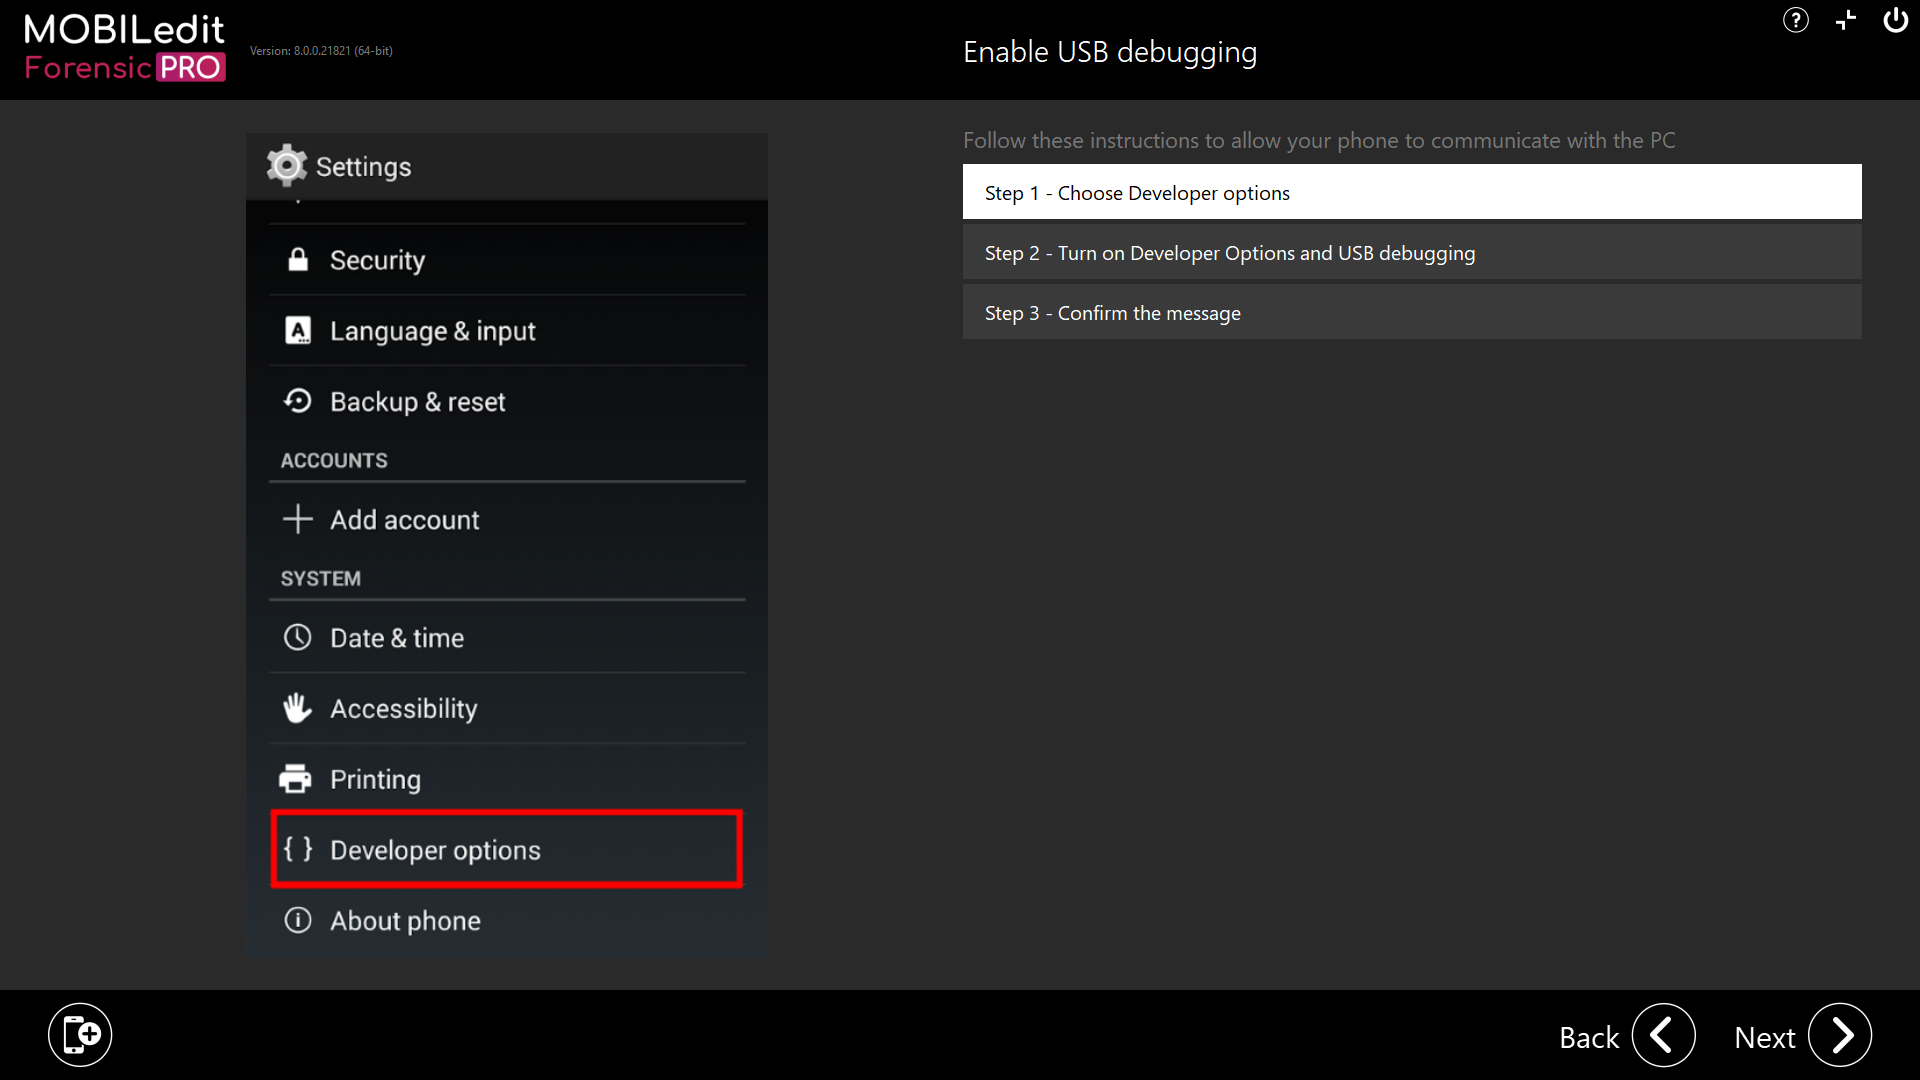Click the highlighted Developer options entry
Viewport: 1920px width, 1080px height.
(506, 849)
